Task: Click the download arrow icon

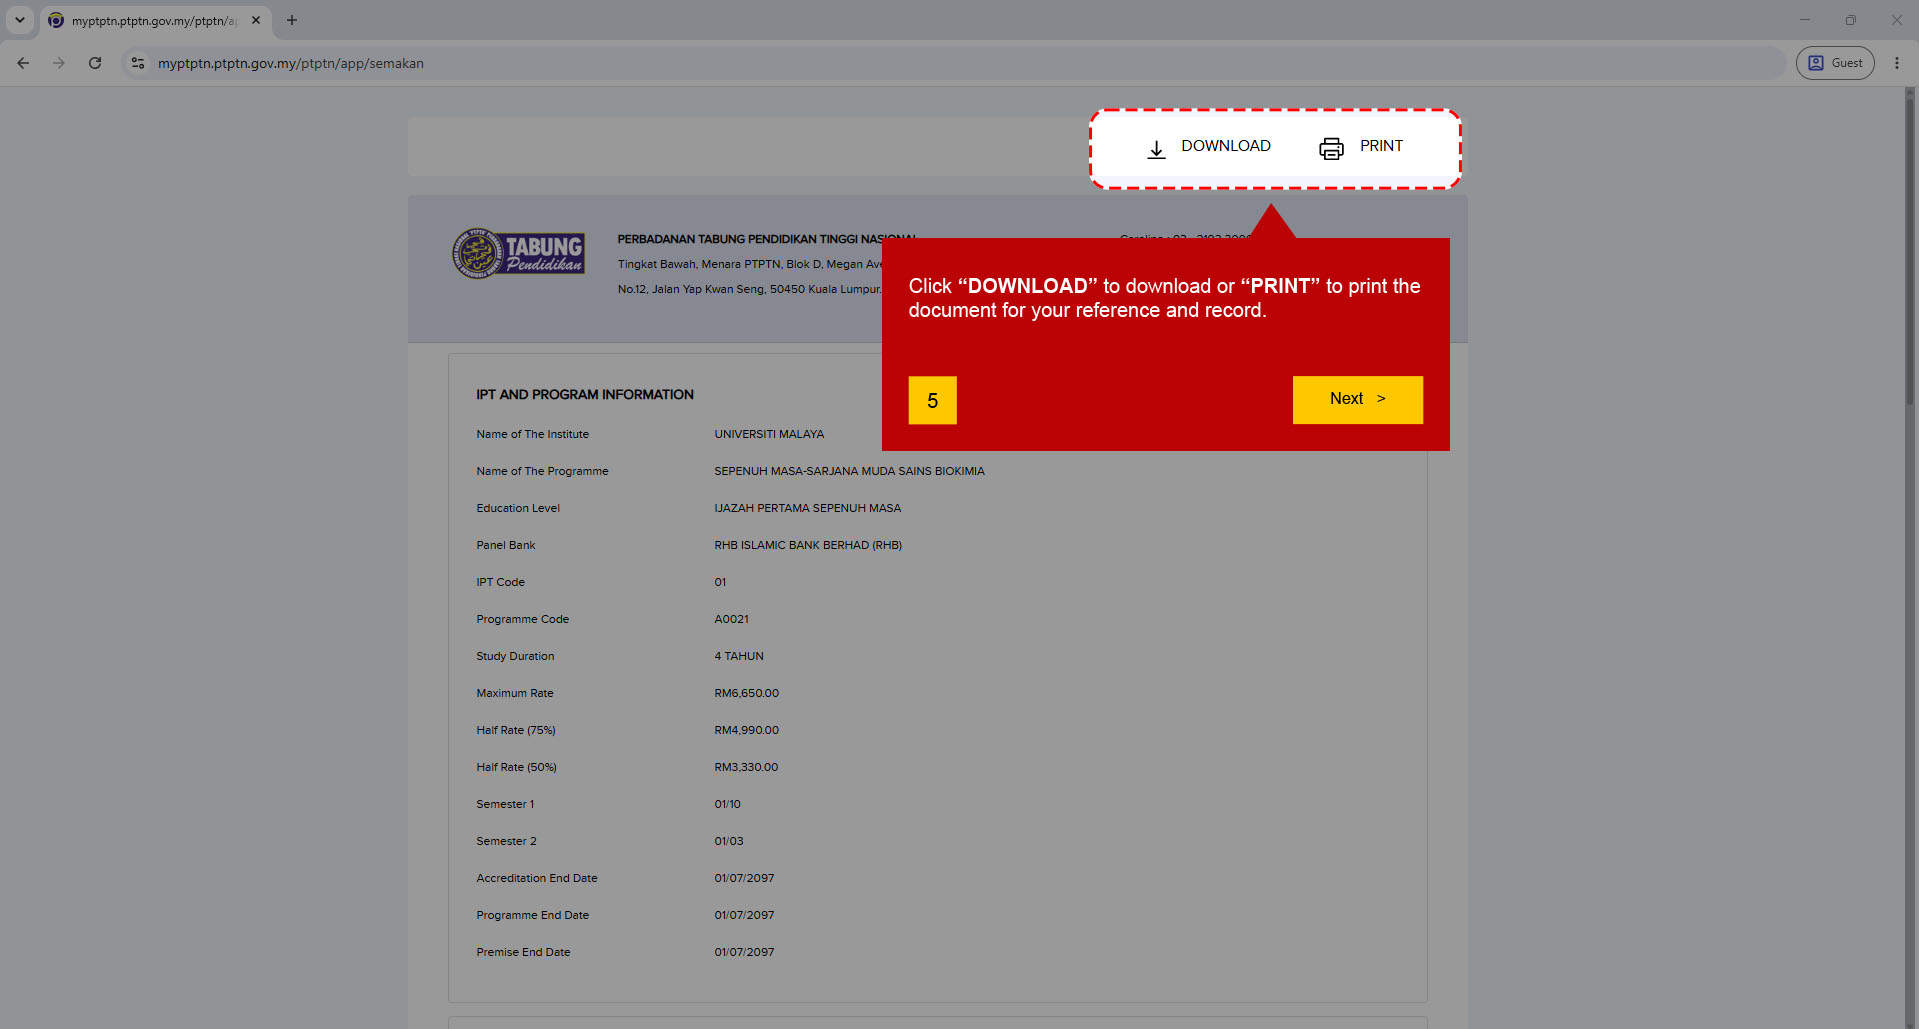Action: click(x=1156, y=149)
